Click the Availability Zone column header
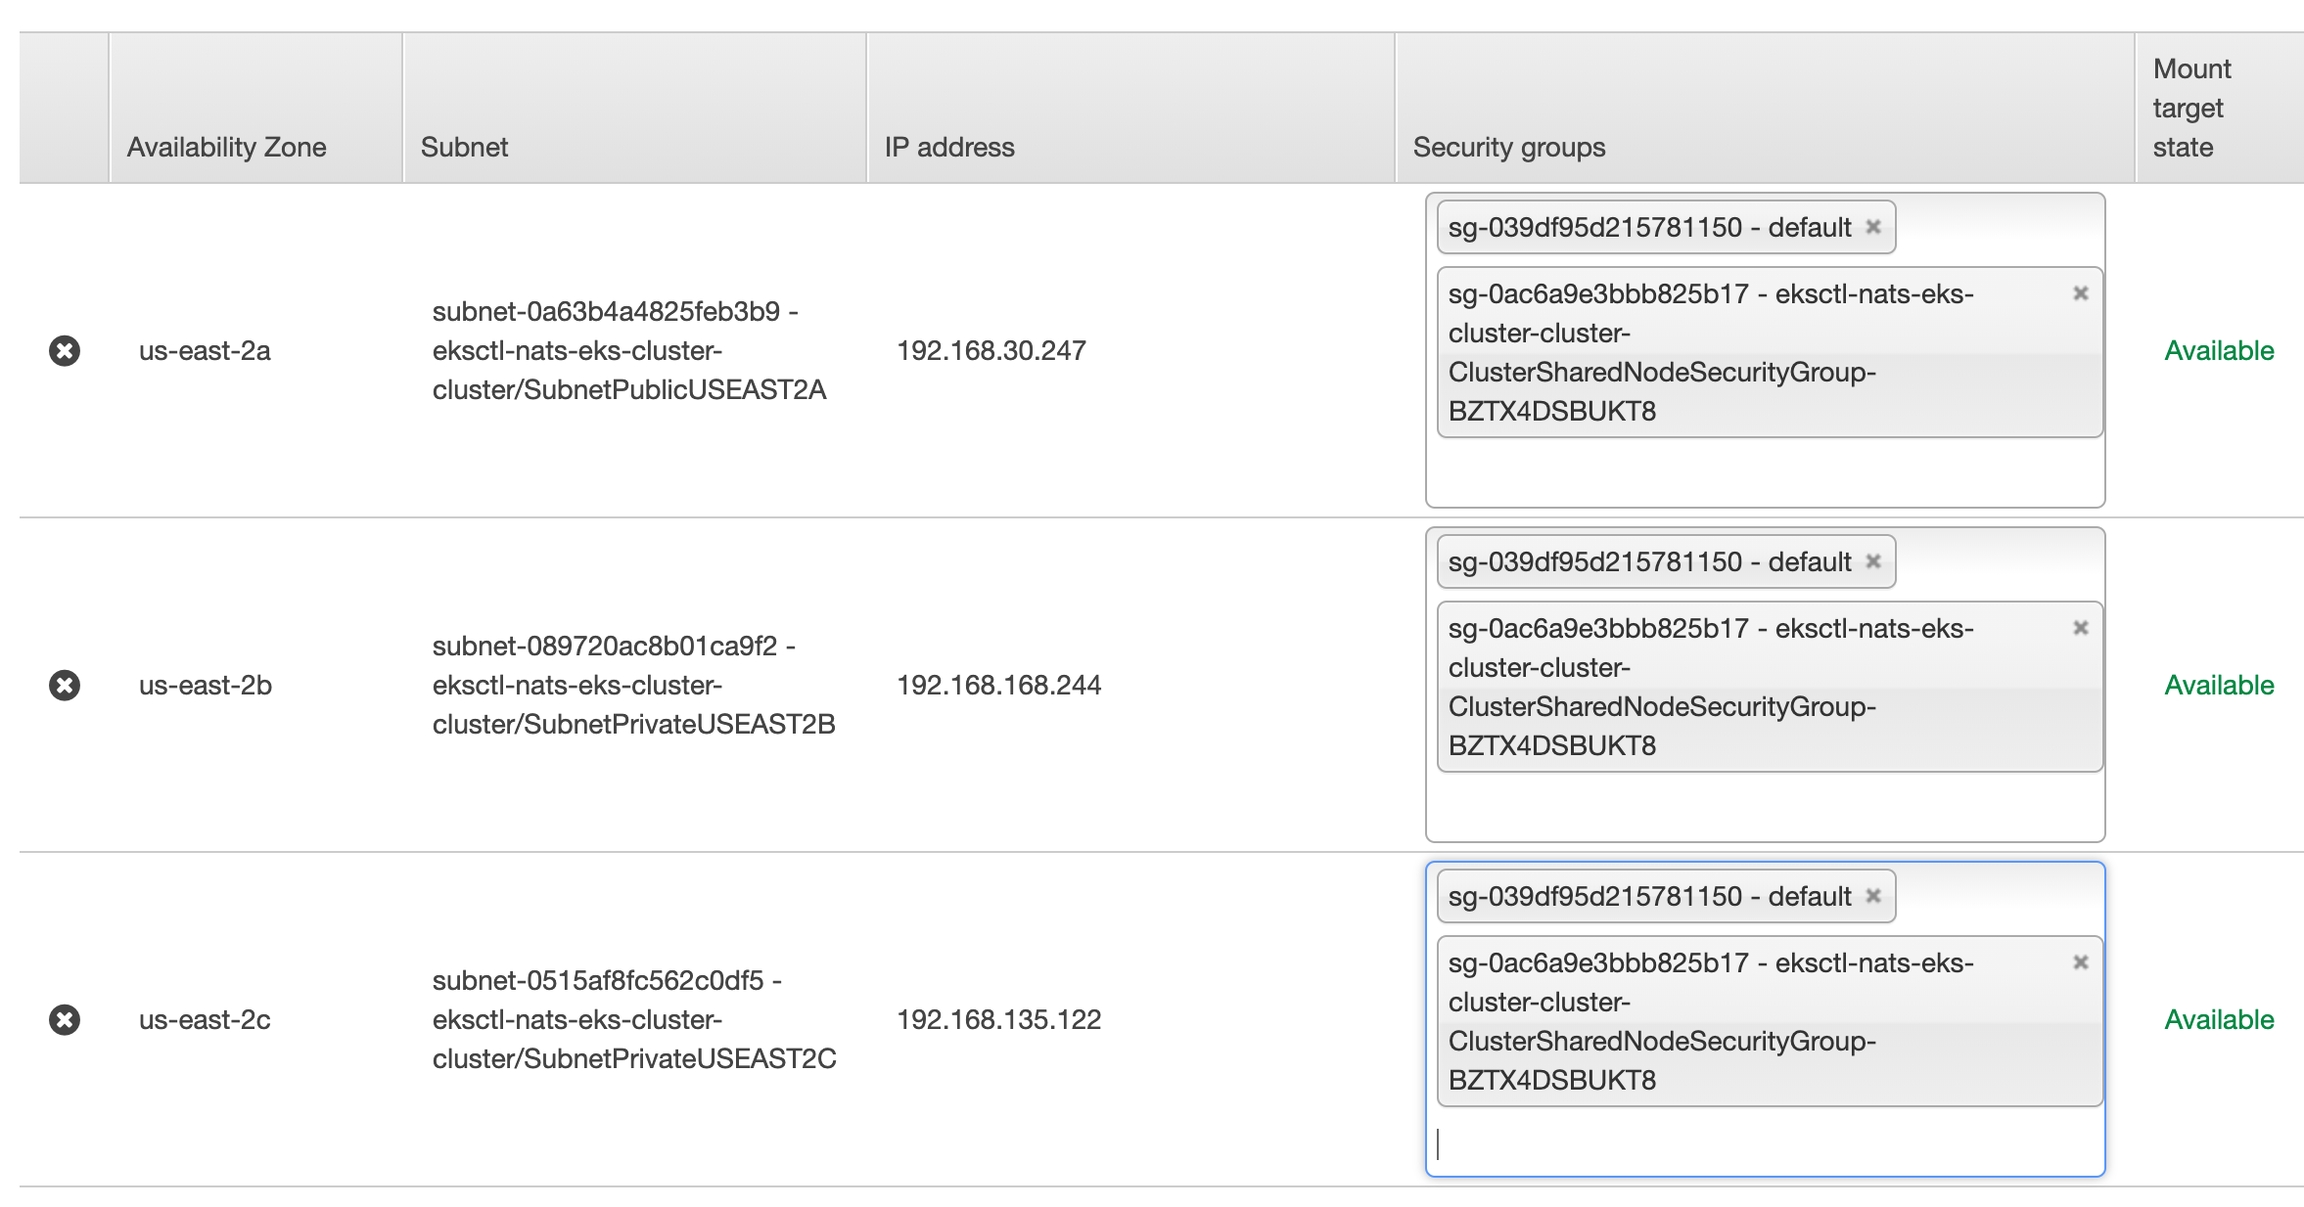 click(227, 147)
